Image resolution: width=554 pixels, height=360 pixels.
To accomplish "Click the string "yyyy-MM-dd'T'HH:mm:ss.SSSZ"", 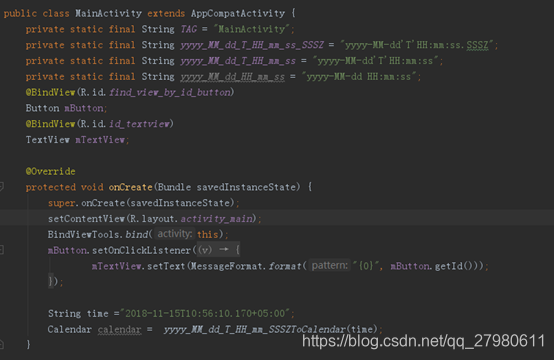I will pos(416,45).
